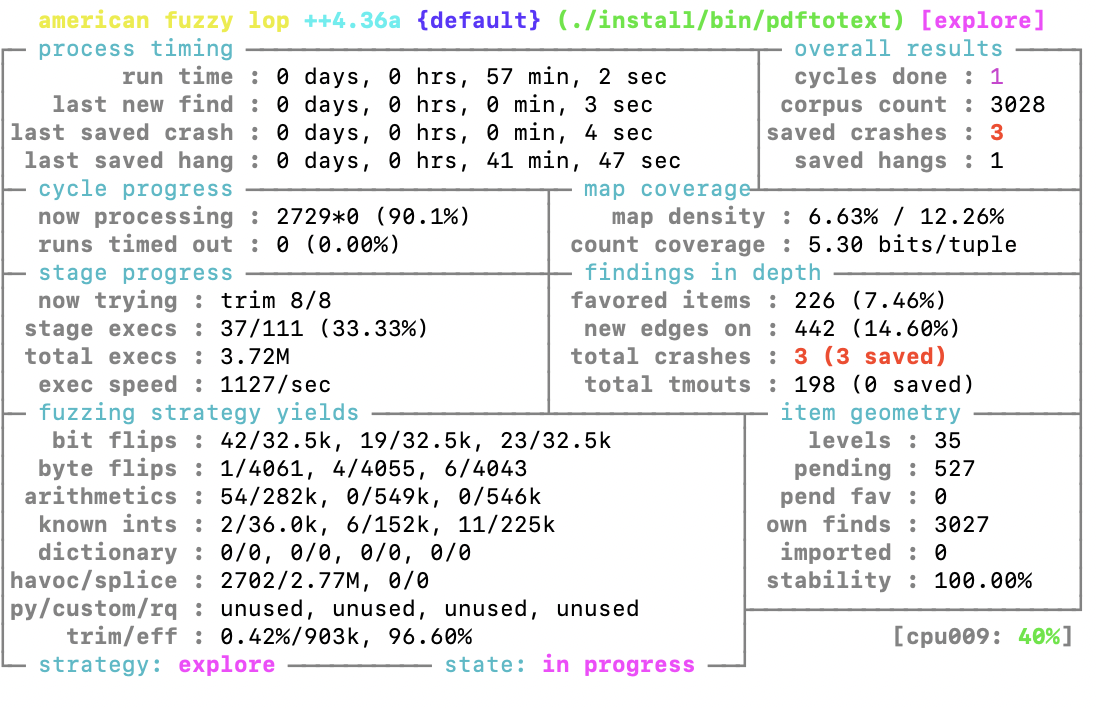Click the red saved crashes value "3"
Viewport: 1096px width, 708px height.
997,133
